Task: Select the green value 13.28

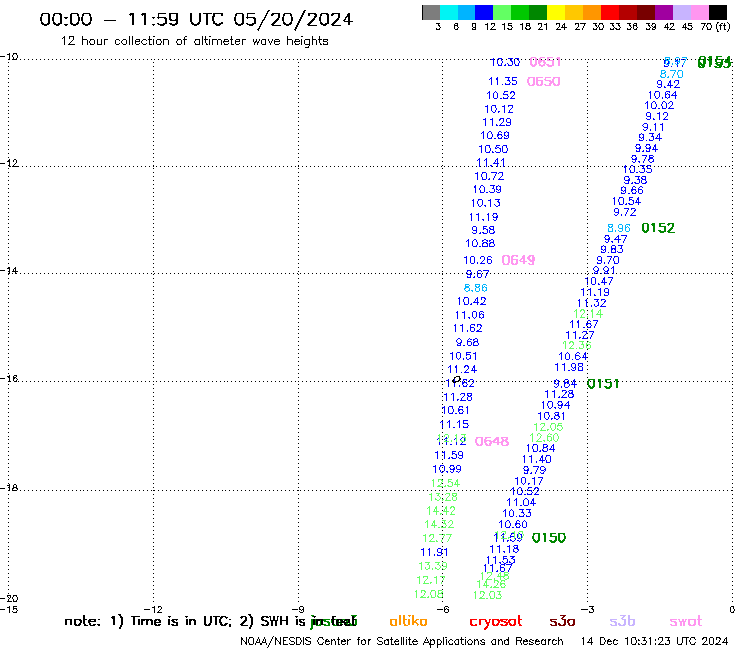Action: (443, 497)
